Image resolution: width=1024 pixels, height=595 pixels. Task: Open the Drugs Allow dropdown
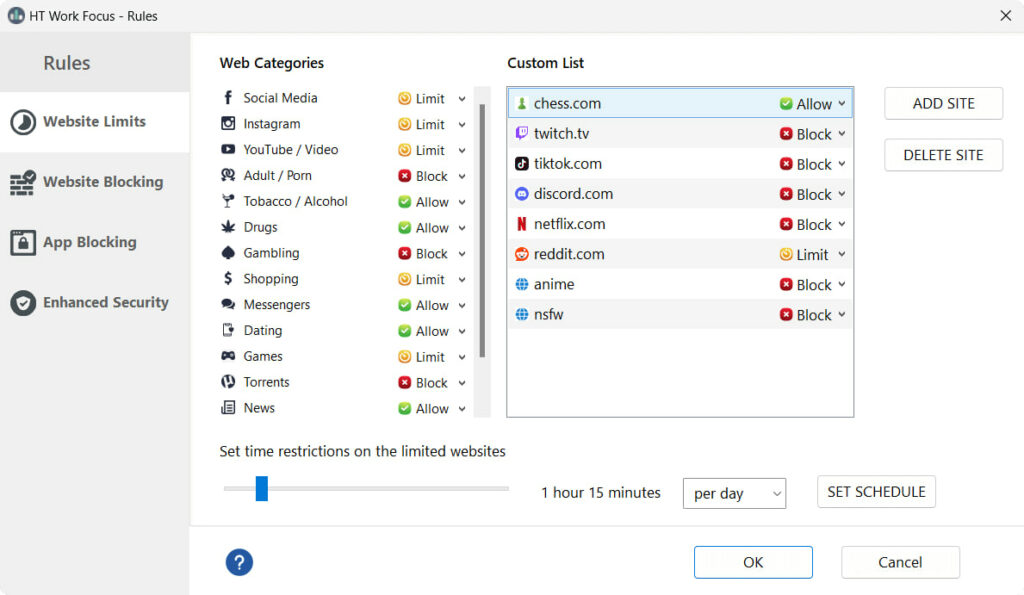pyautogui.click(x=432, y=228)
